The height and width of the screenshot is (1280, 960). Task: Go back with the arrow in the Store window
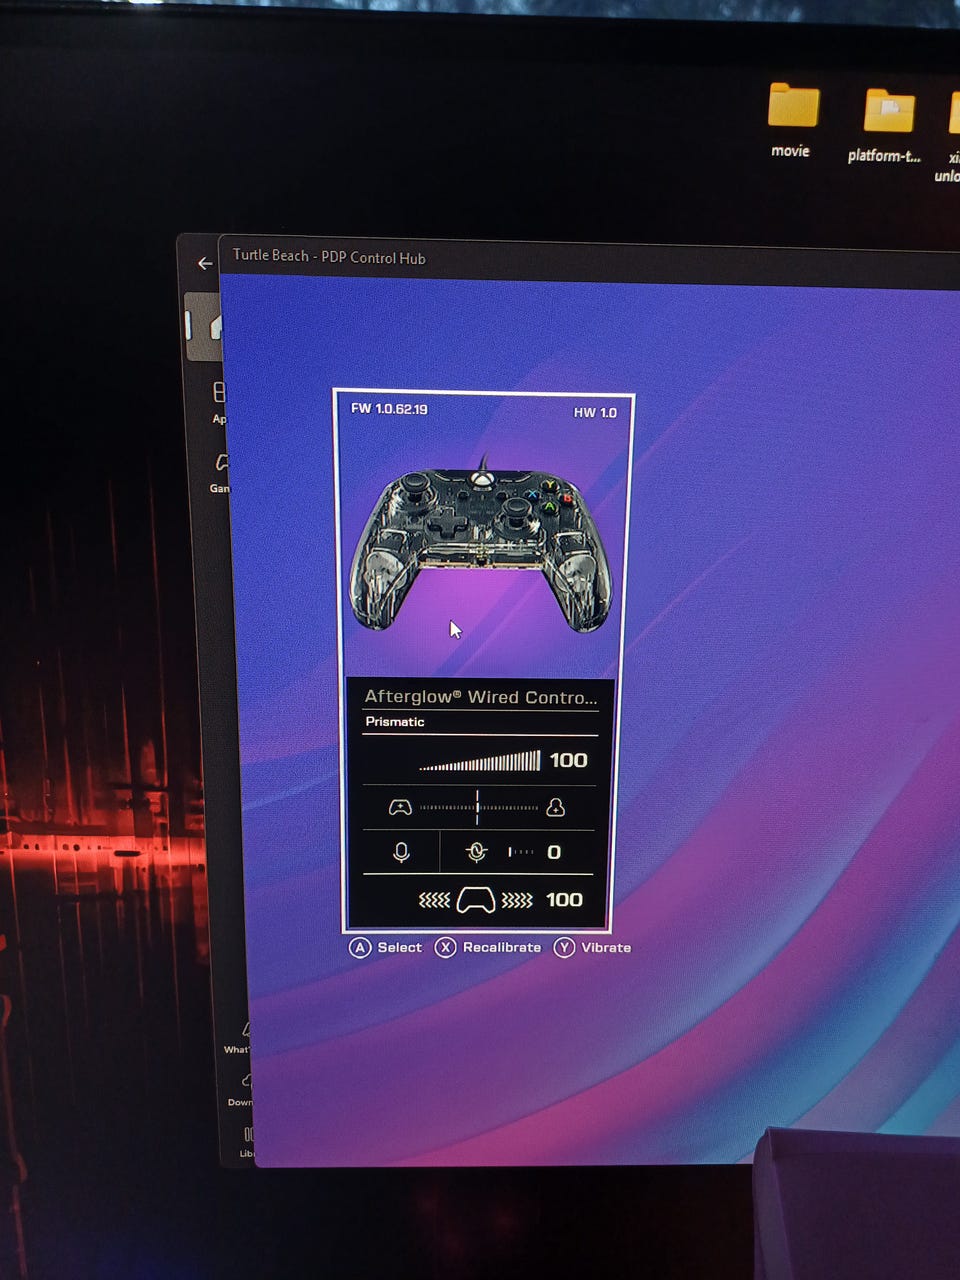[x=205, y=263]
